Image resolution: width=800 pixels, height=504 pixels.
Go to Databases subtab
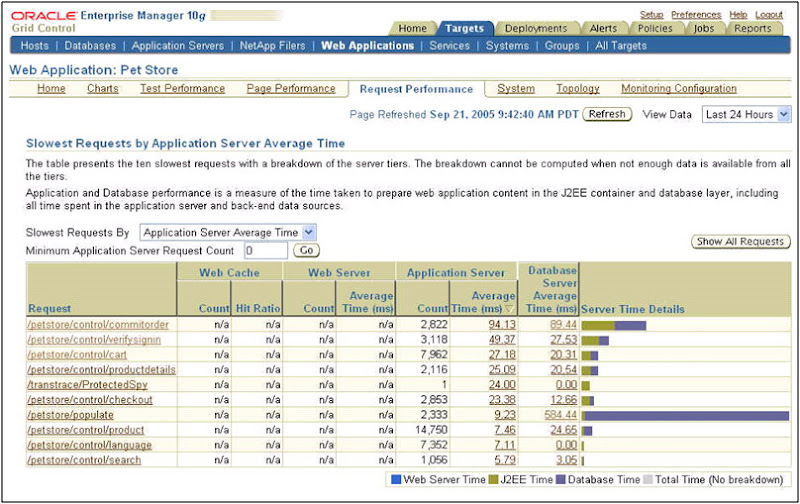click(90, 45)
